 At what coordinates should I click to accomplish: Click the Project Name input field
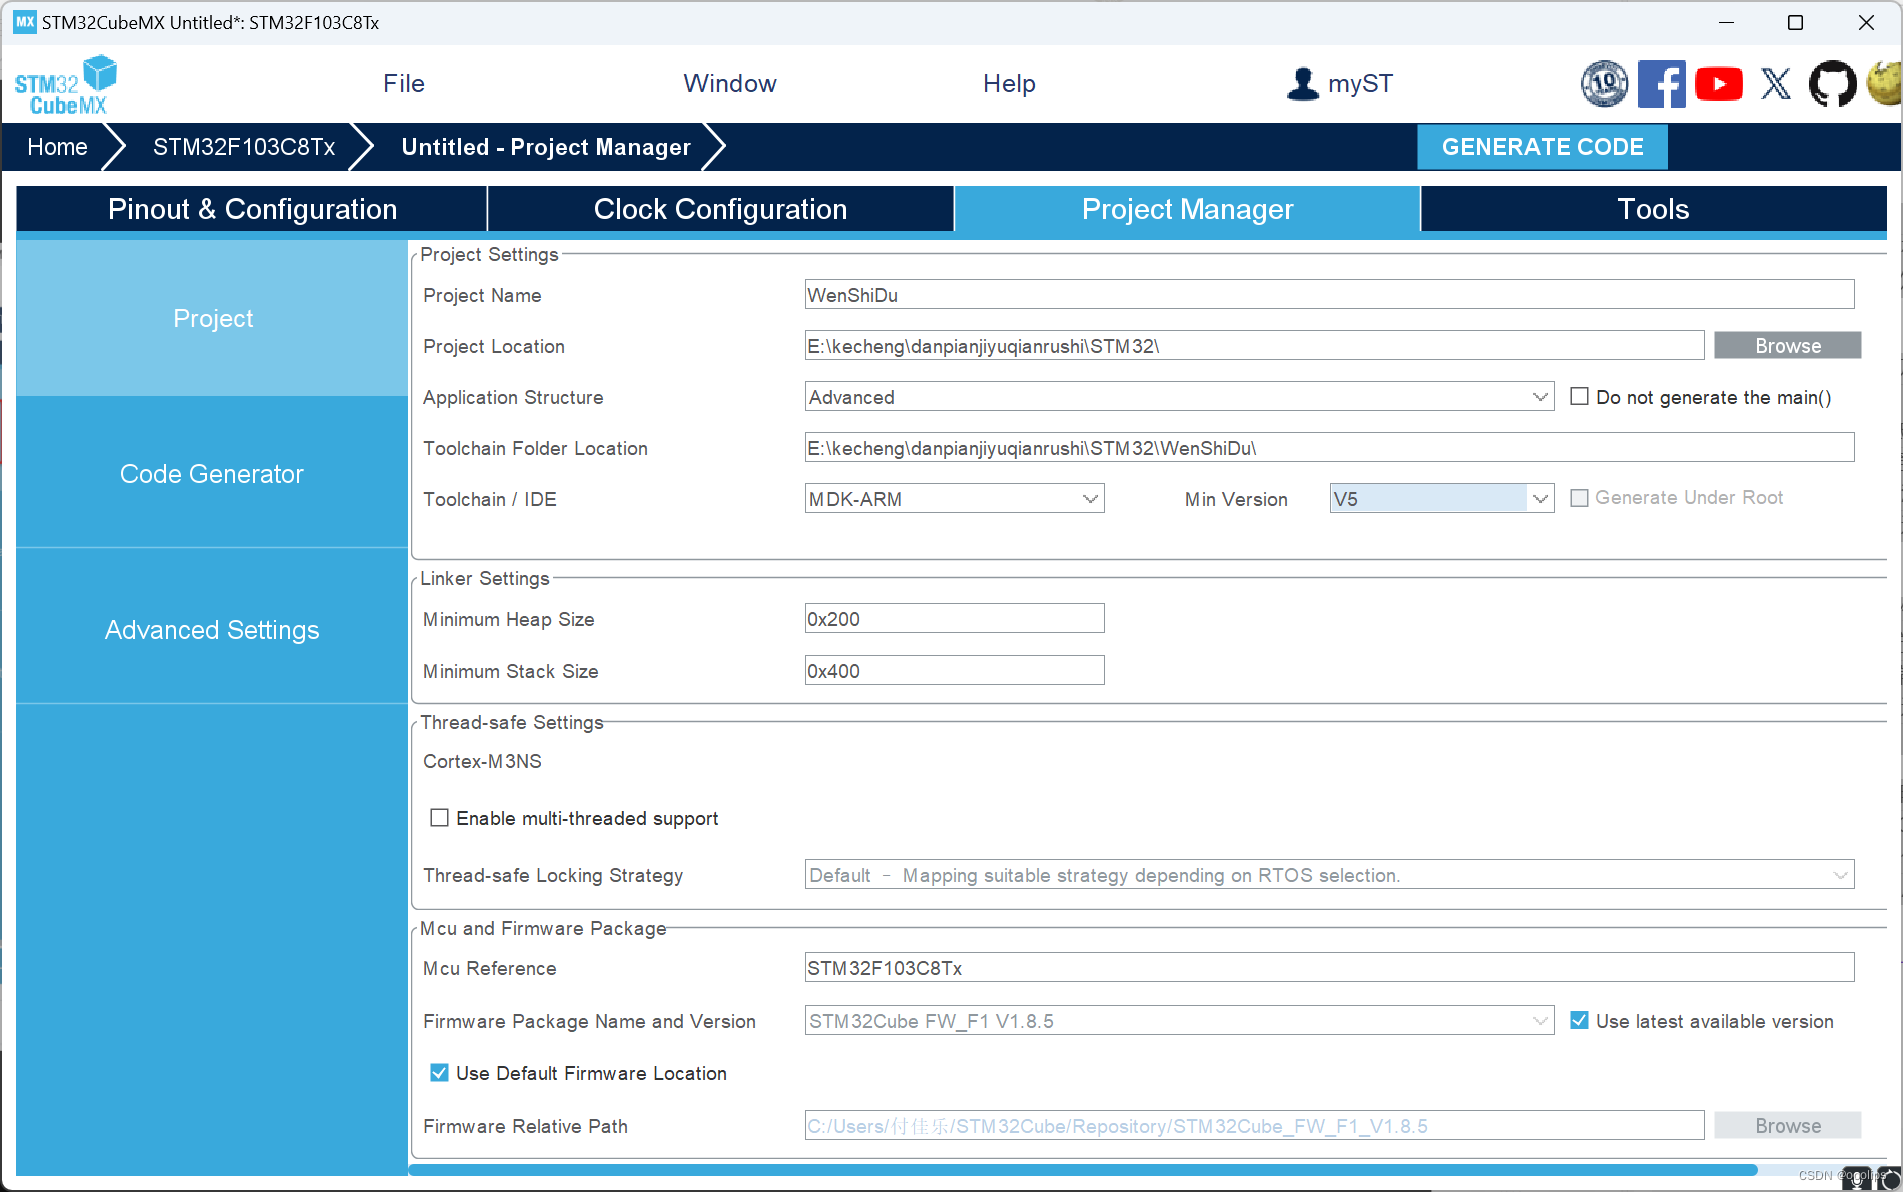[x=1329, y=295]
